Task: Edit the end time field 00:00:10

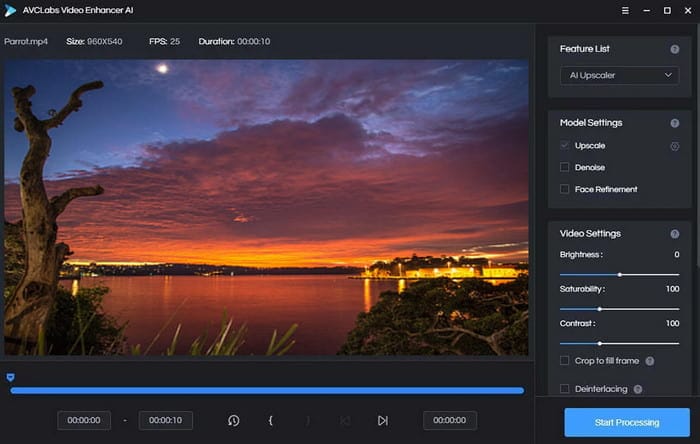Action: [166, 420]
